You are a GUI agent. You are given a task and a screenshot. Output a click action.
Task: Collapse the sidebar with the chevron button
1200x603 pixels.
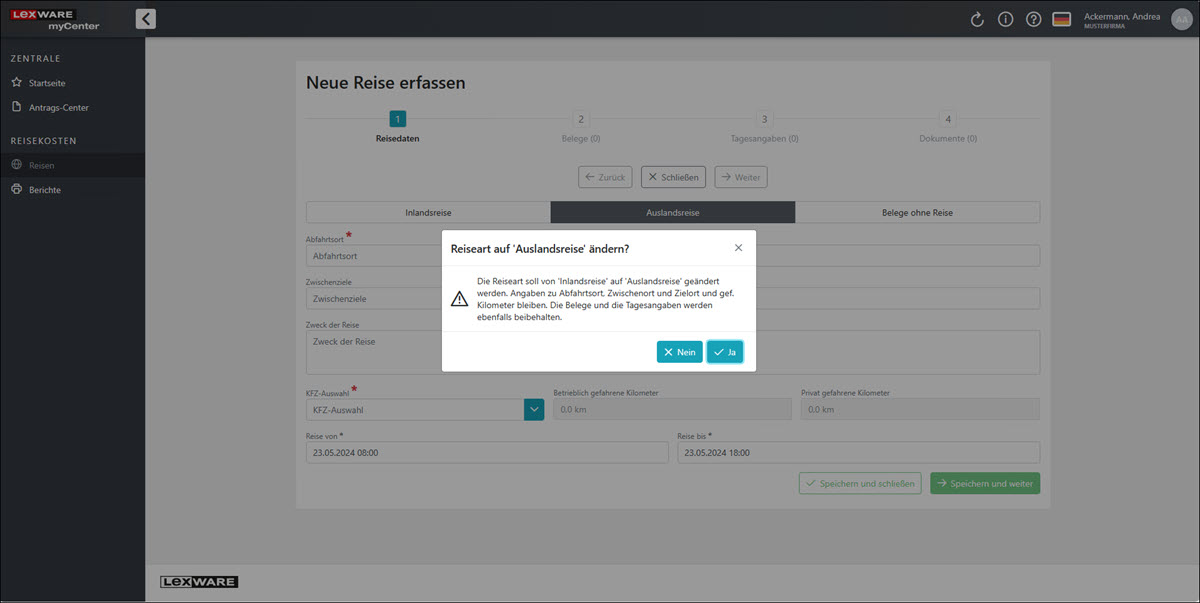point(145,18)
